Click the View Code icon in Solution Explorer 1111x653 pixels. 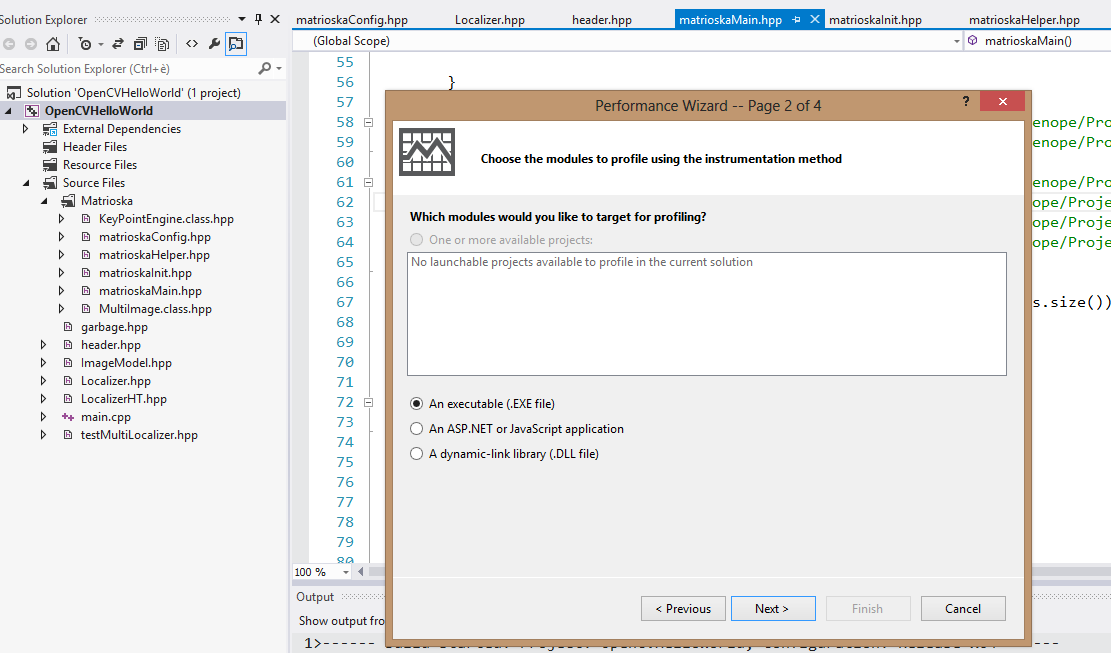[x=192, y=44]
